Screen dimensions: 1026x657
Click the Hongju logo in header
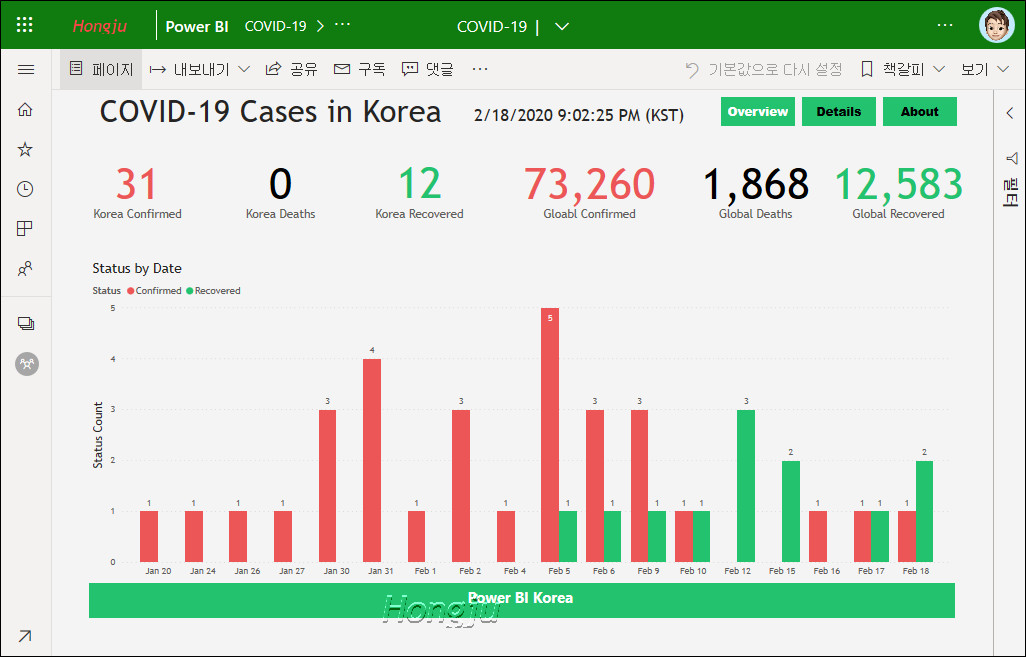99,26
